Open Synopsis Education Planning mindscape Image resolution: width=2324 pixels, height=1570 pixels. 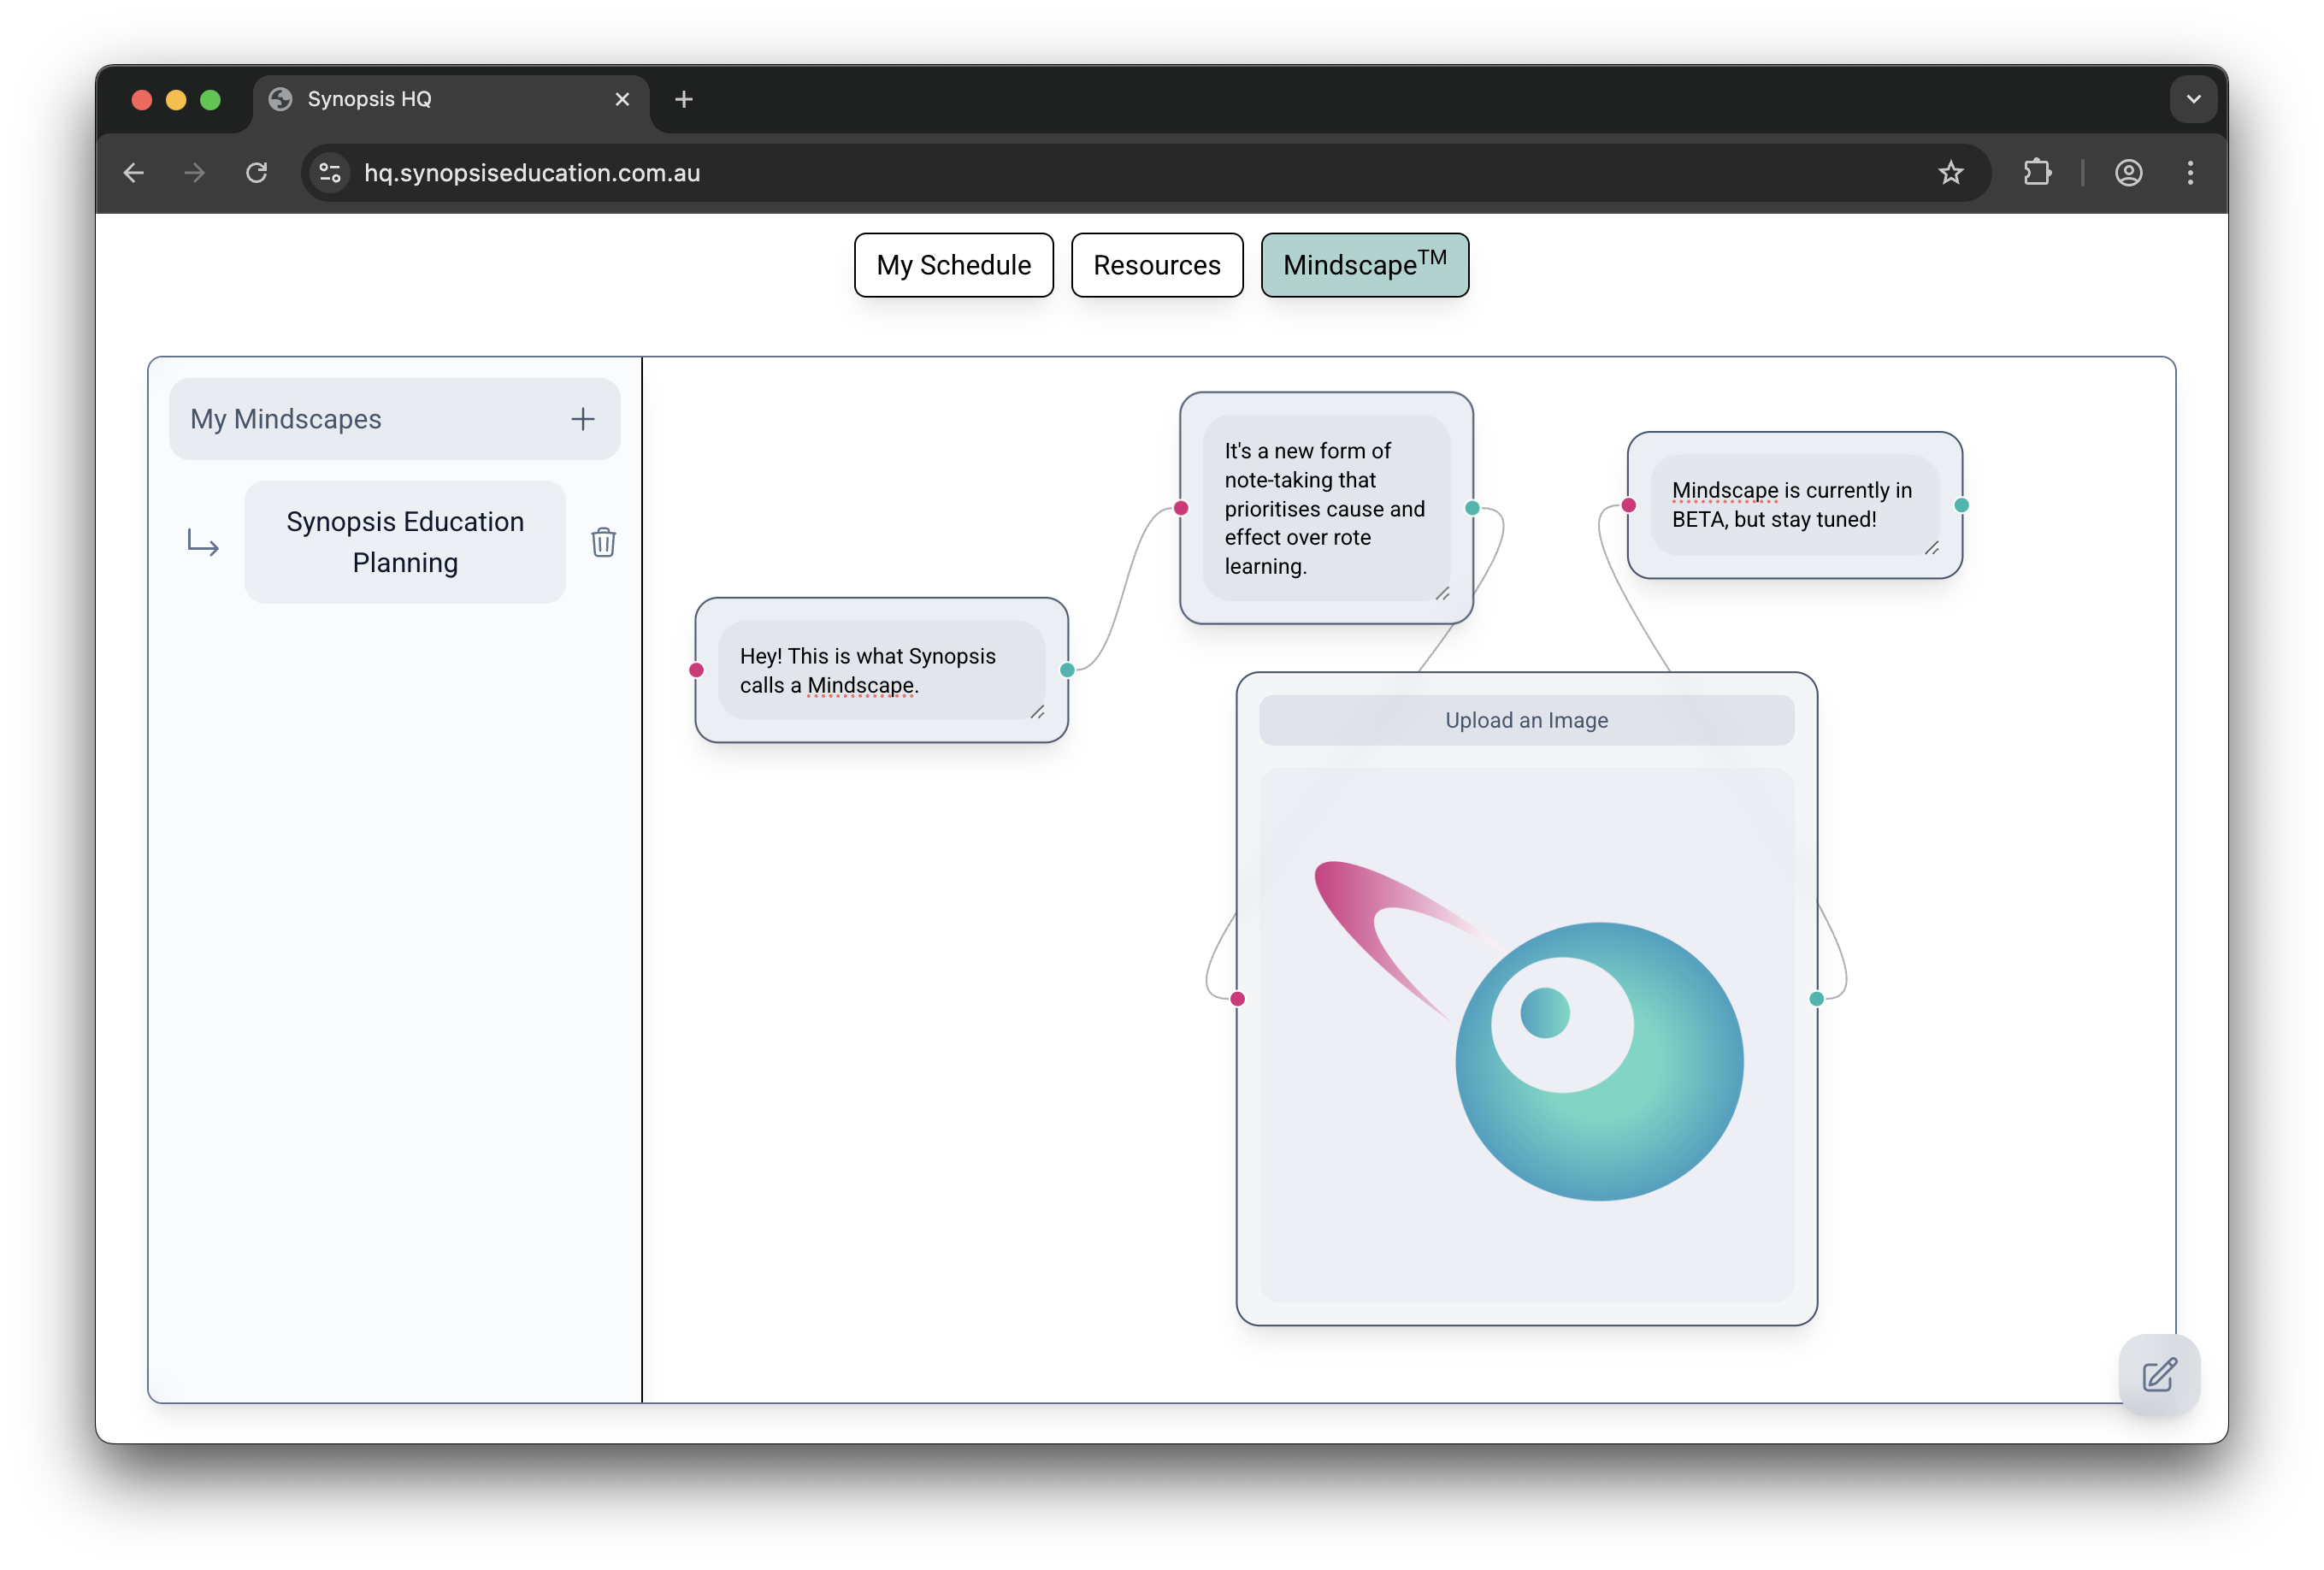[x=405, y=542]
